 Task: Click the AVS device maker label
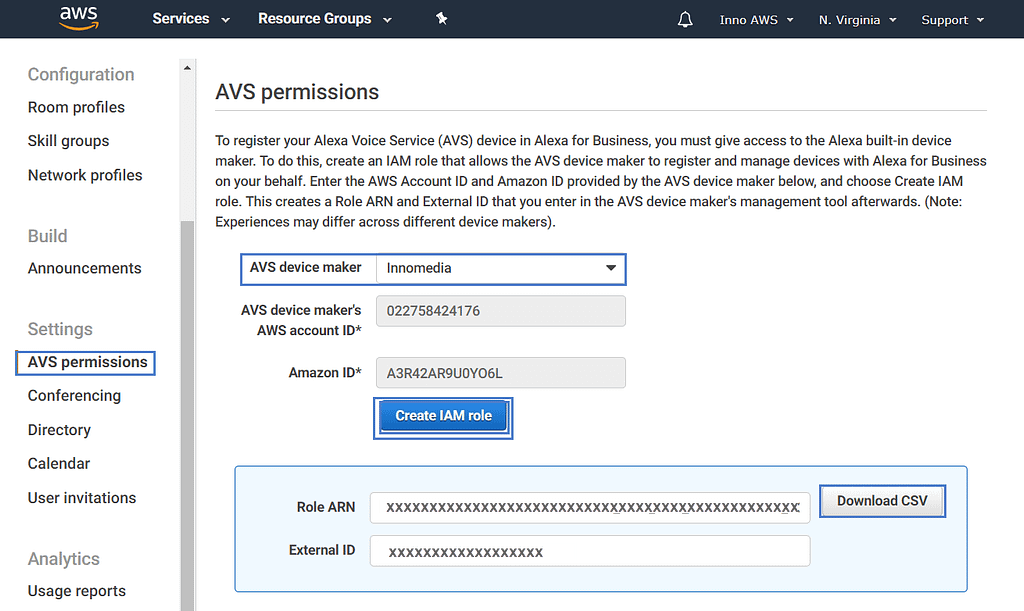306,268
